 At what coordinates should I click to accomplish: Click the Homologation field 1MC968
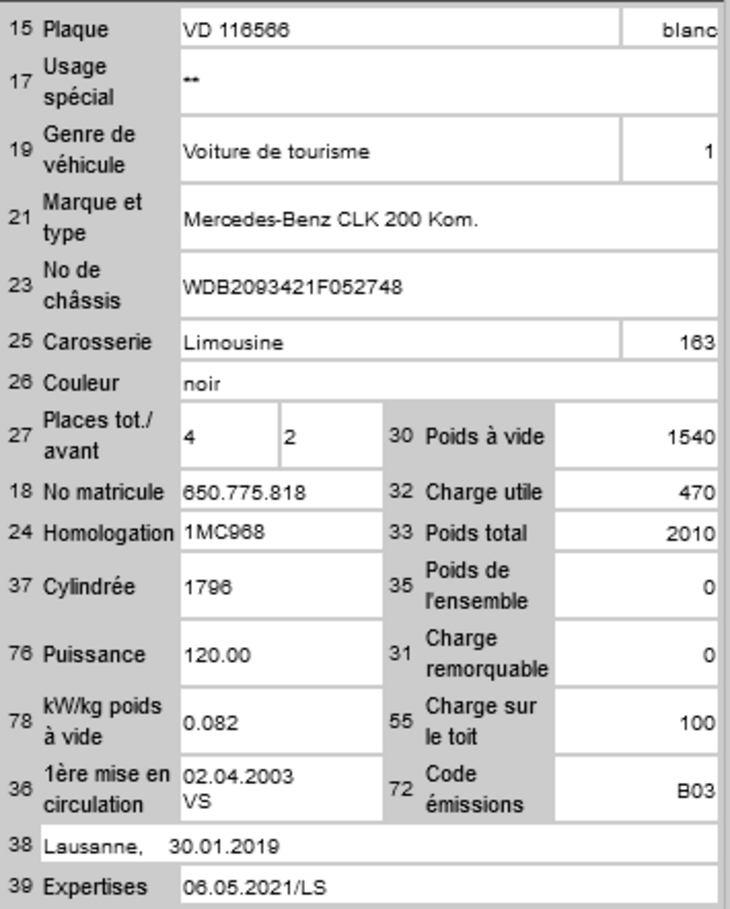coord(281,532)
